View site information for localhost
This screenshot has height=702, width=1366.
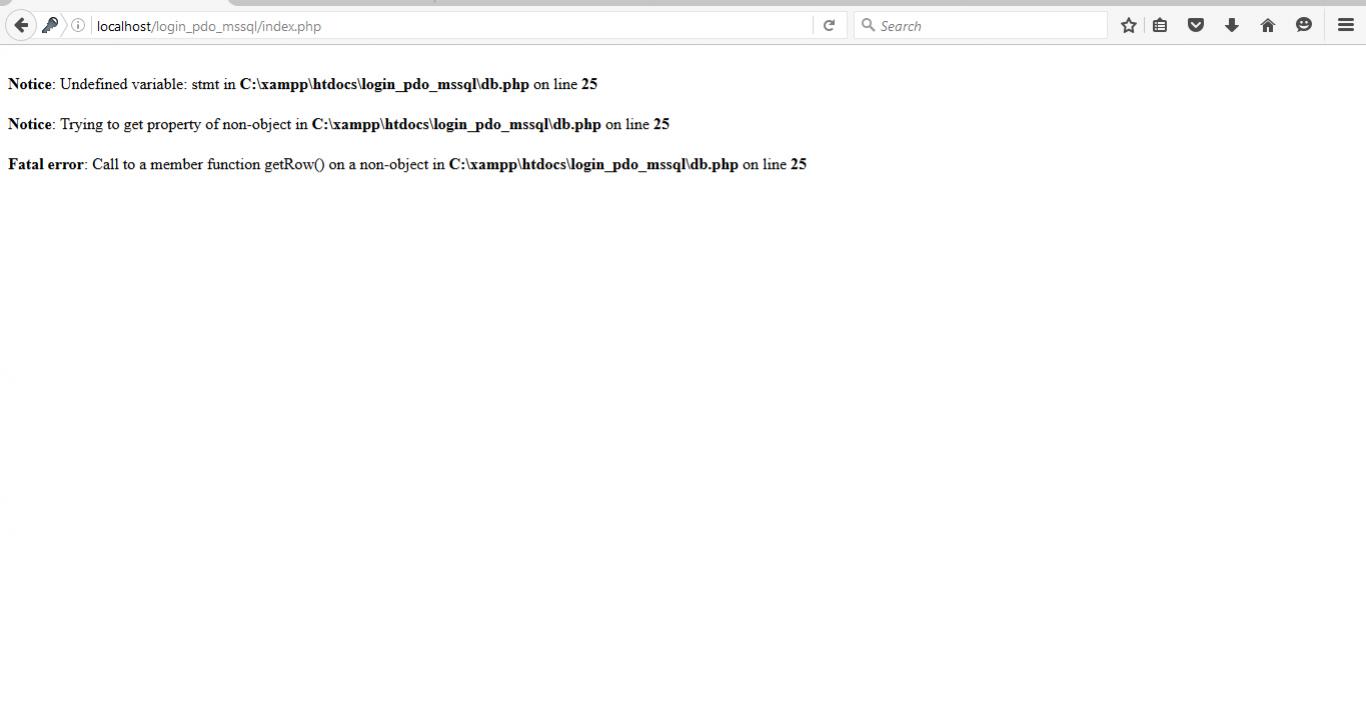77,25
